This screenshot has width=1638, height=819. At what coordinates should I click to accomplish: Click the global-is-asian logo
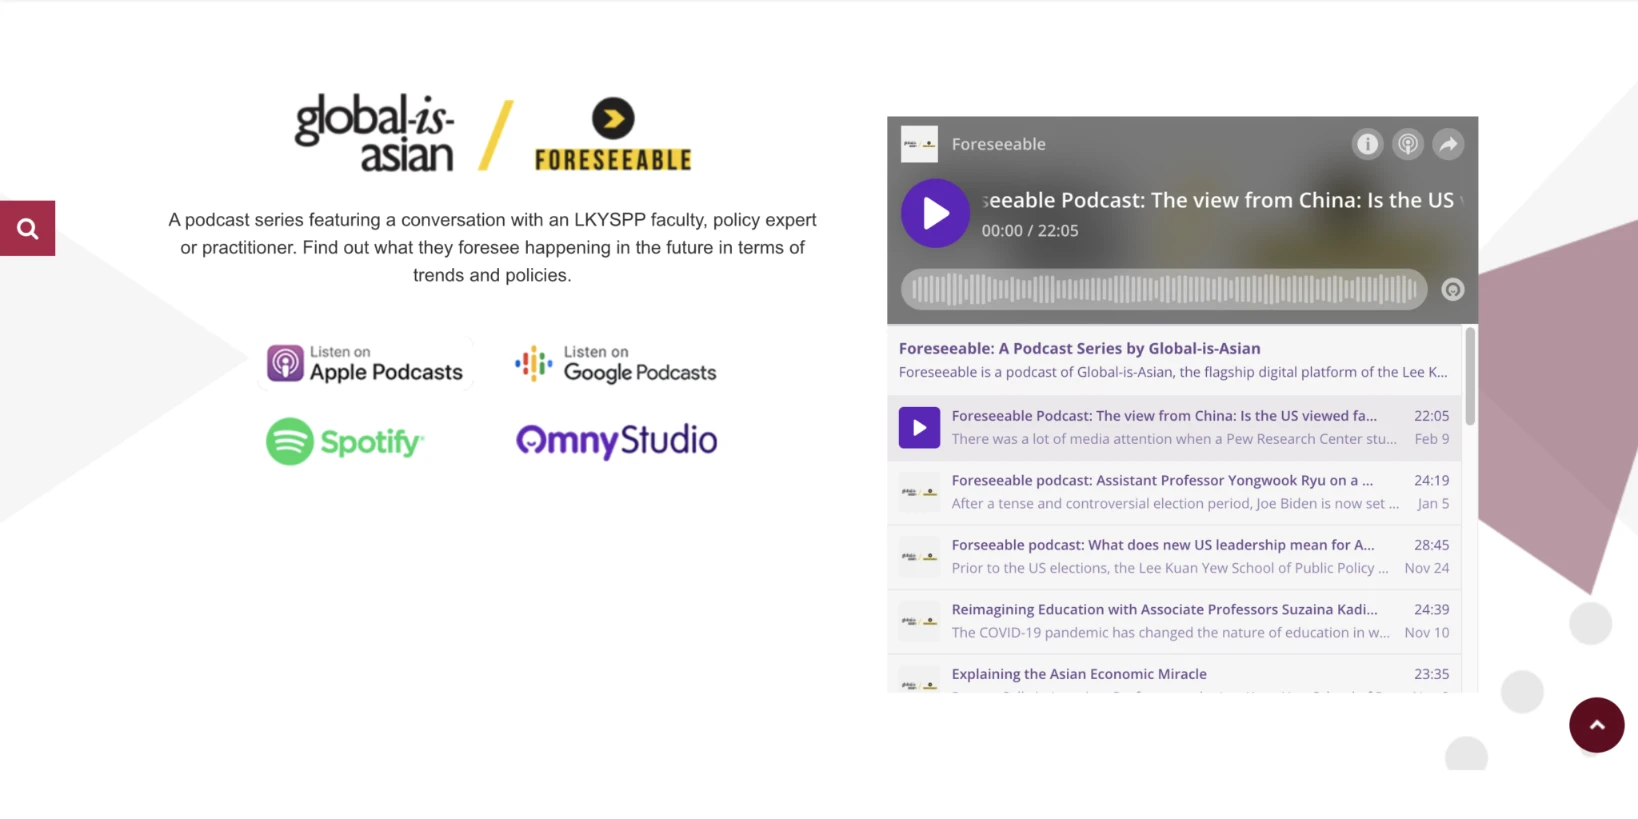tap(375, 133)
